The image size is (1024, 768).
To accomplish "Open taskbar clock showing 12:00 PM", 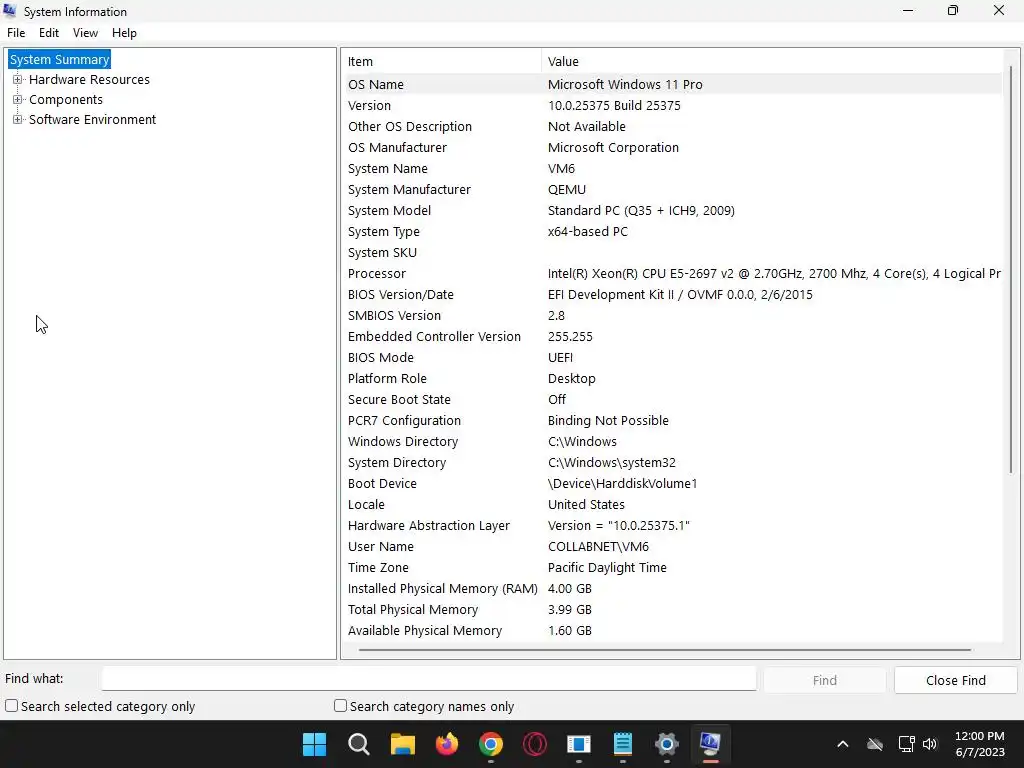I will tap(980, 744).
